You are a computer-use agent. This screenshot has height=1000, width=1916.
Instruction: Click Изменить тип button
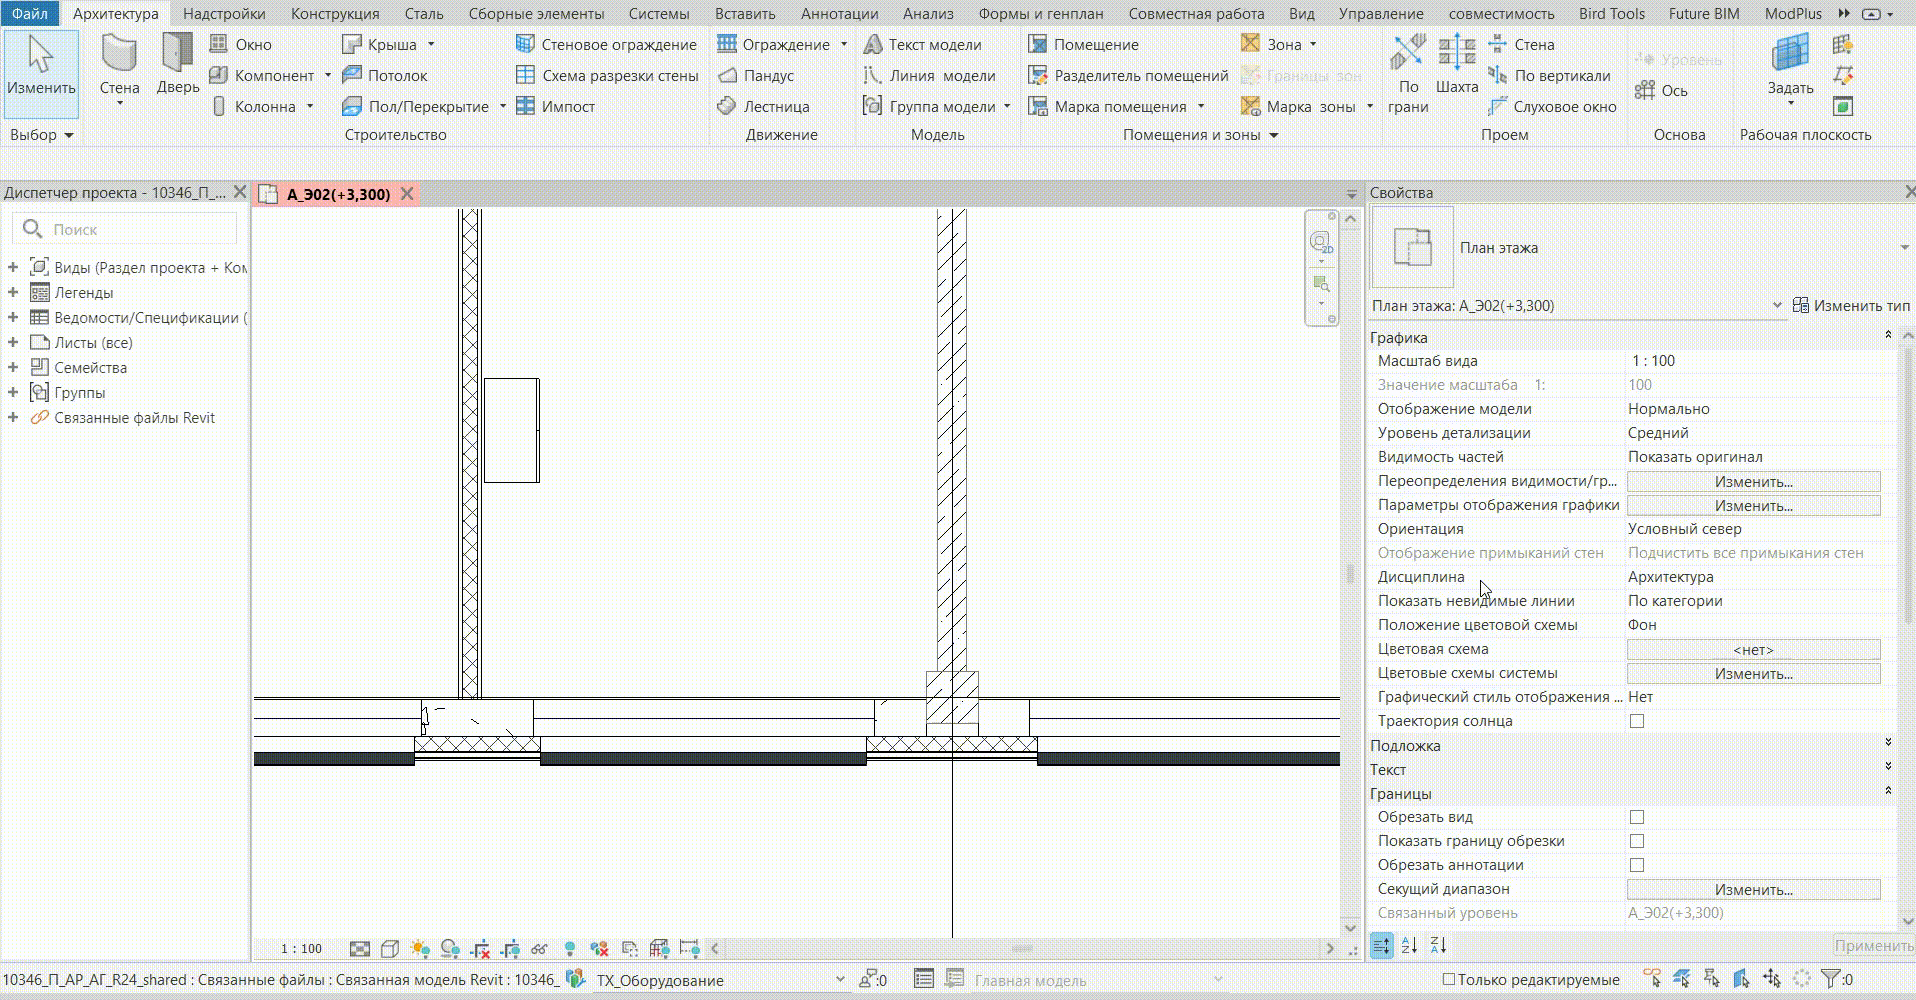(x=1851, y=305)
